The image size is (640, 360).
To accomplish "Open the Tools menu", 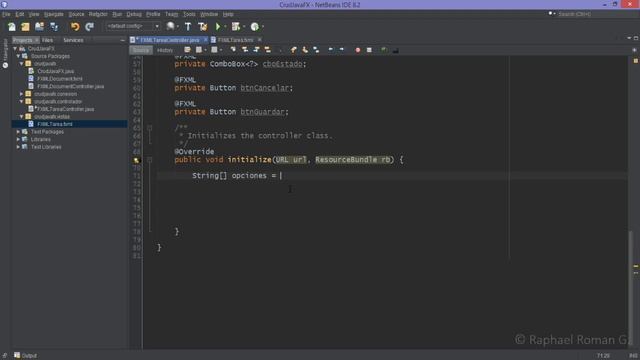I will (x=189, y=14).
